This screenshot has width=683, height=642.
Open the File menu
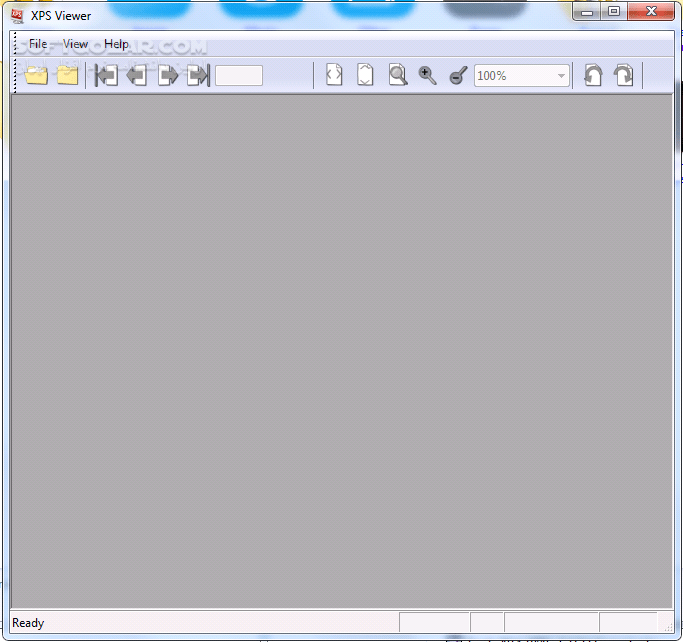38,44
